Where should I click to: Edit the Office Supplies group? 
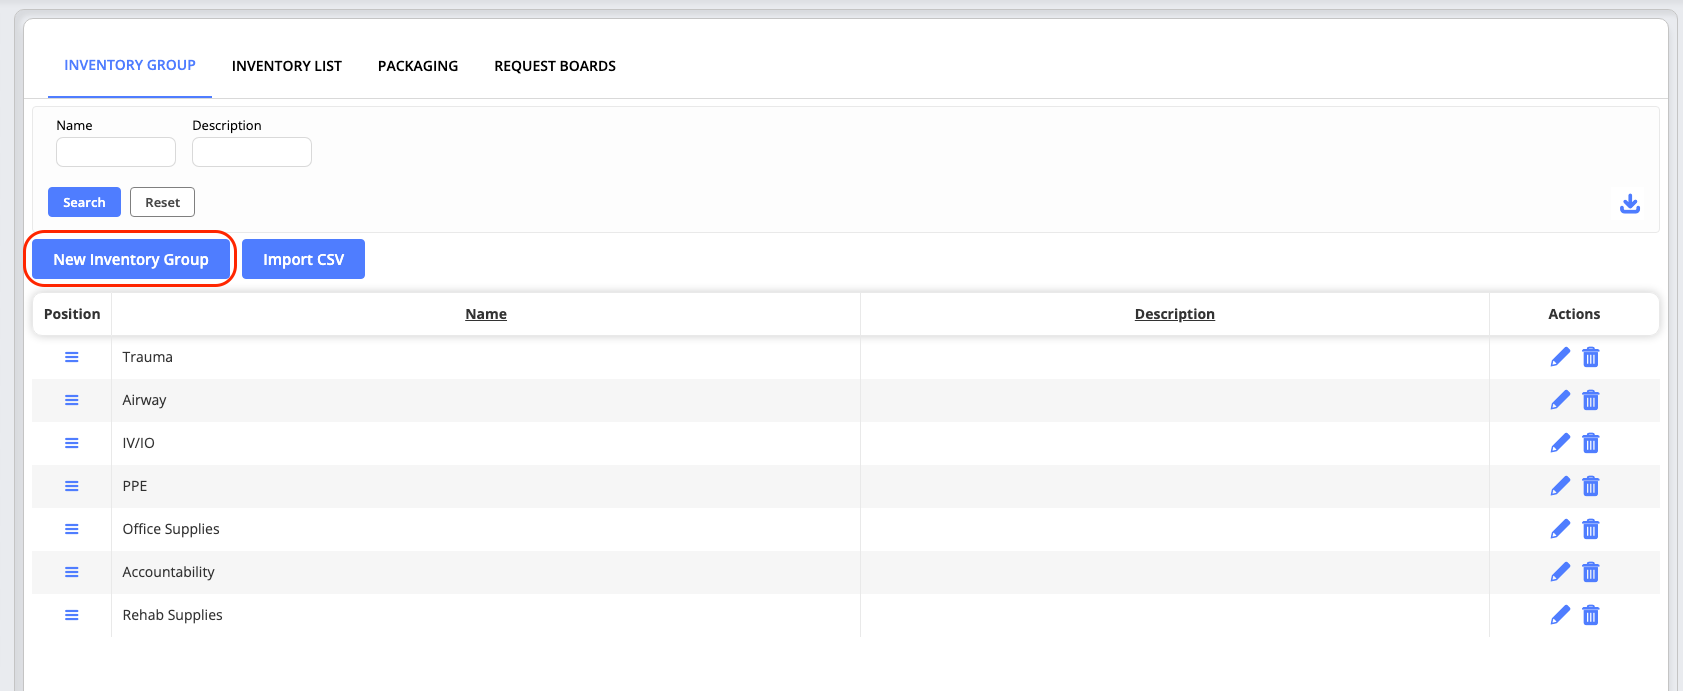click(1560, 529)
